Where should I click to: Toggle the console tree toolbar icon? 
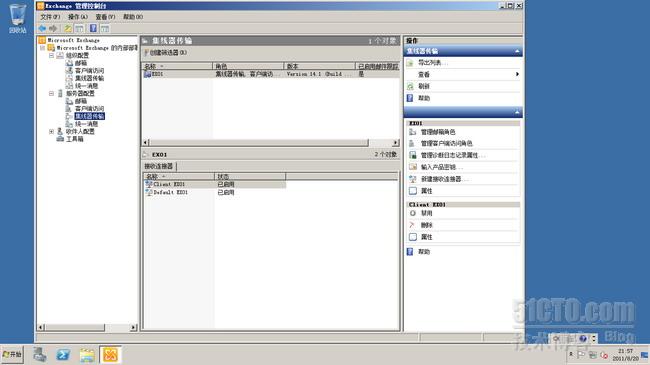(x=80, y=28)
